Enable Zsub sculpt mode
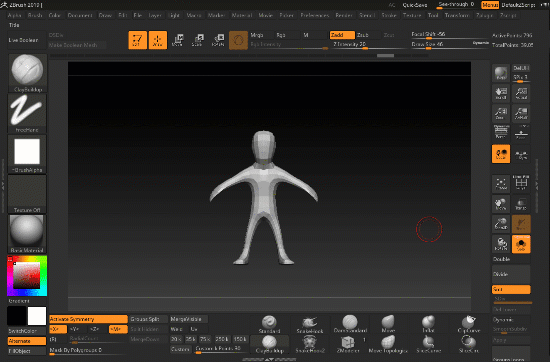This screenshot has height=362, width=550. coord(368,35)
